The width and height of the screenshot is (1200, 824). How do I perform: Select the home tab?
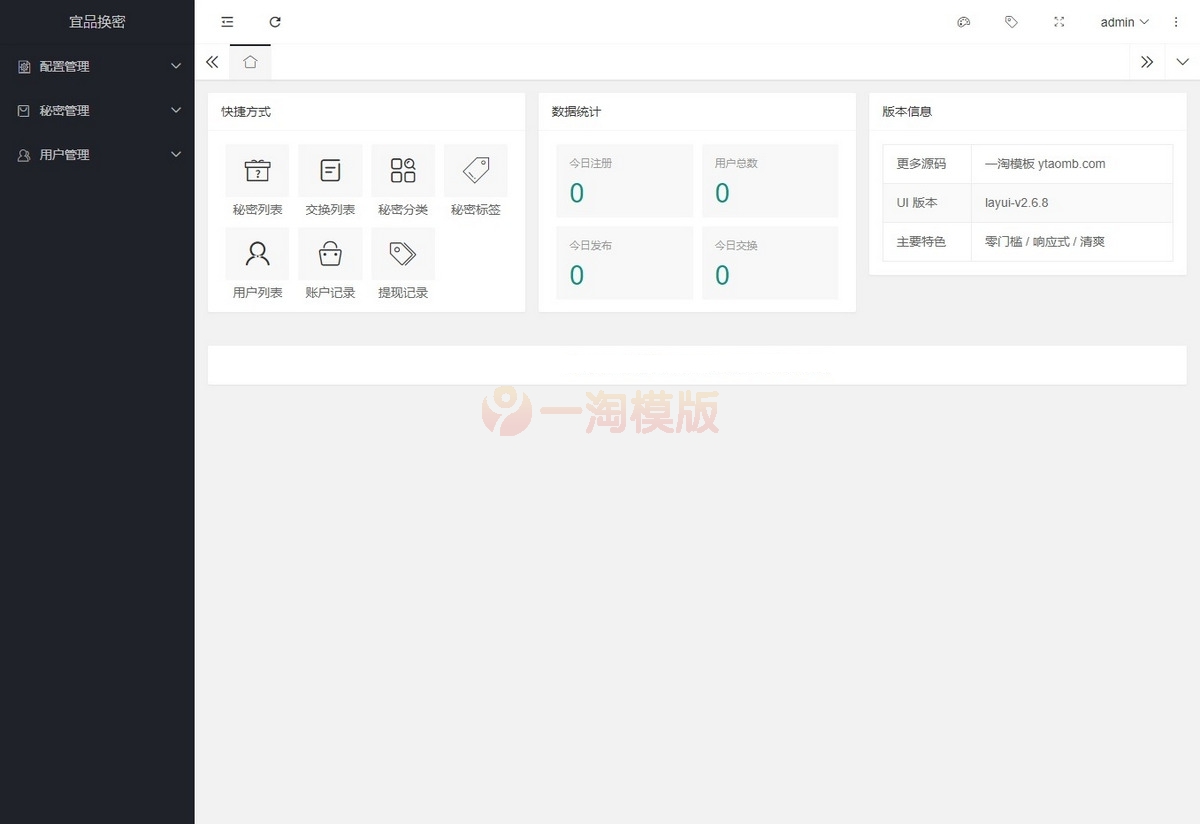(x=250, y=62)
